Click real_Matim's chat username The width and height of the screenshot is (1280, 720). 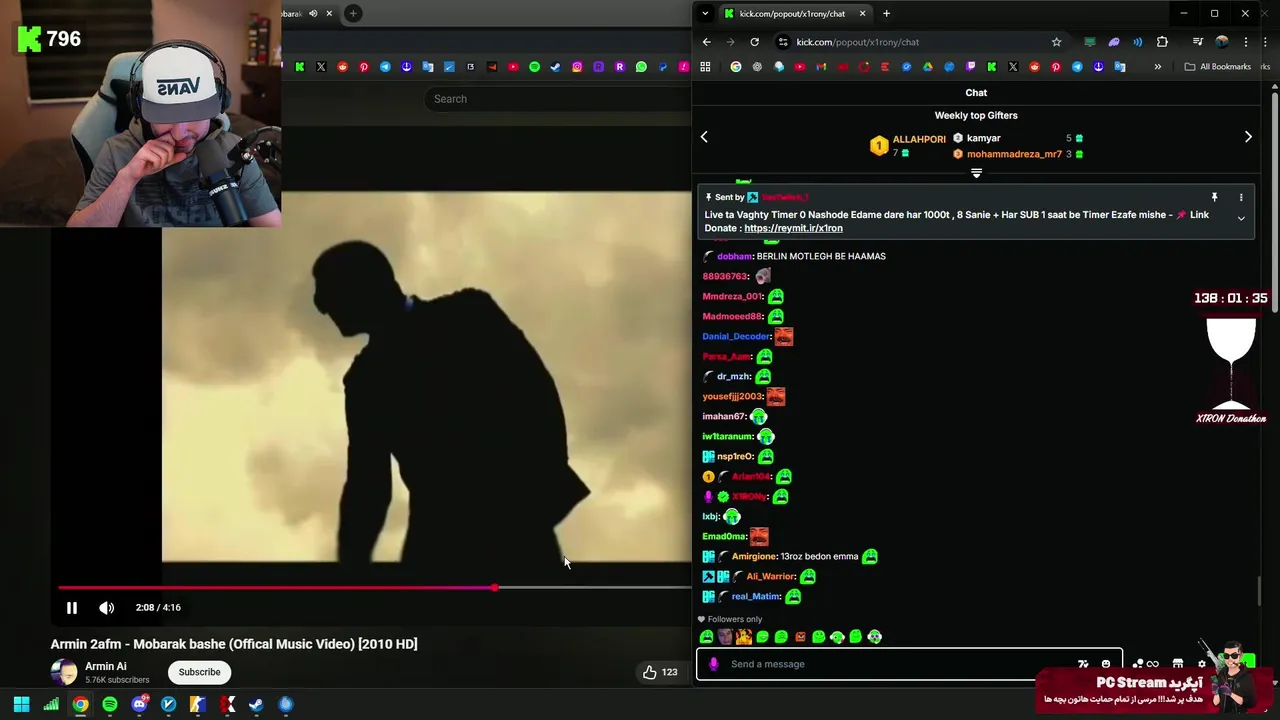755,596
